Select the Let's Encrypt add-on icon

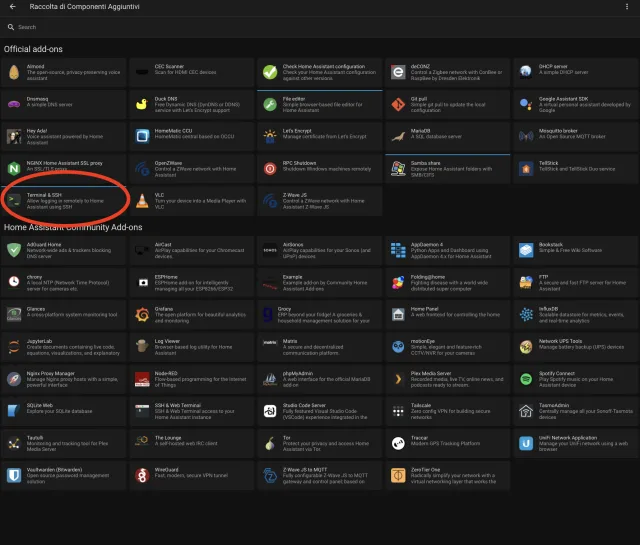coord(270,135)
